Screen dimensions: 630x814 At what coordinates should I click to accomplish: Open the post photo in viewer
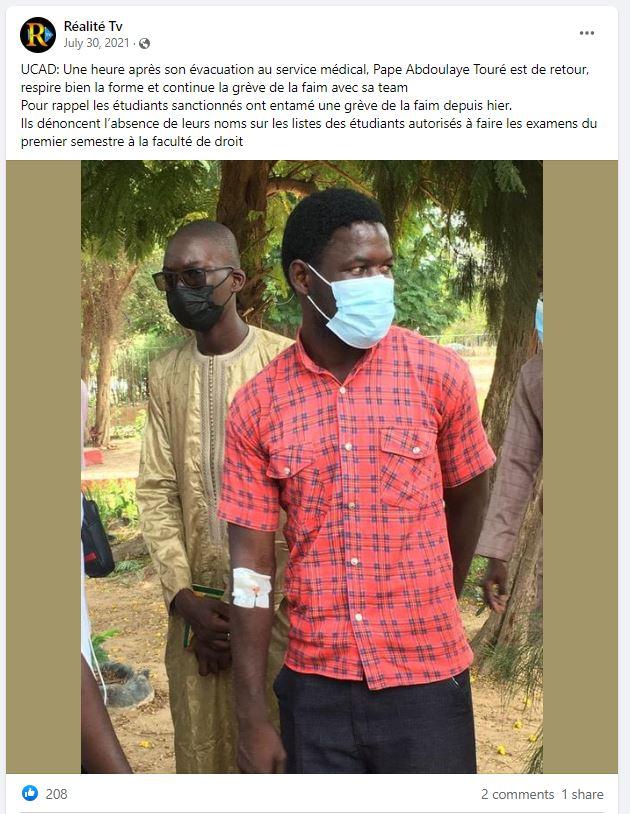click(312, 467)
